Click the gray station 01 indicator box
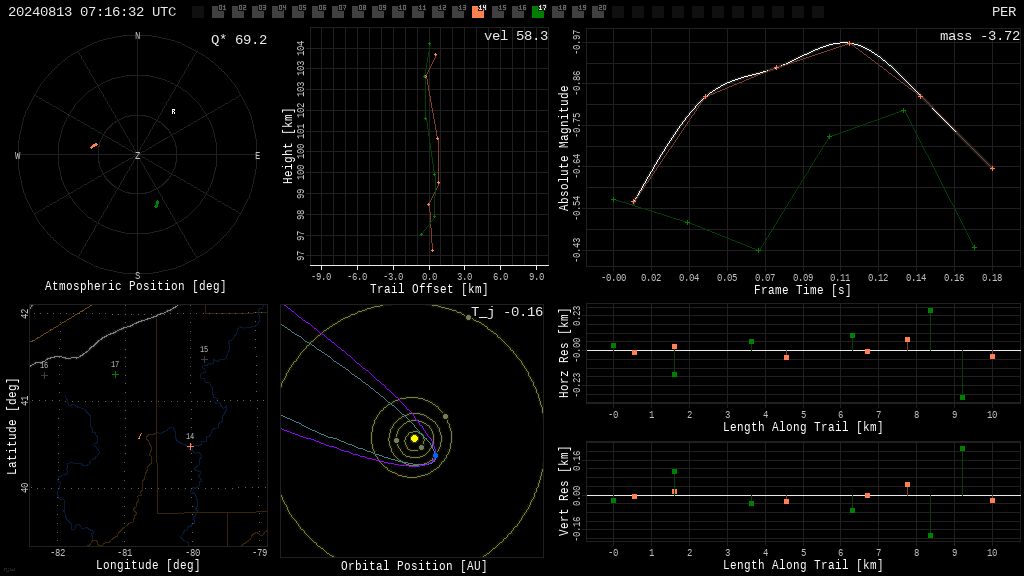Viewport: 1024px width, 576px height. [x=218, y=11]
